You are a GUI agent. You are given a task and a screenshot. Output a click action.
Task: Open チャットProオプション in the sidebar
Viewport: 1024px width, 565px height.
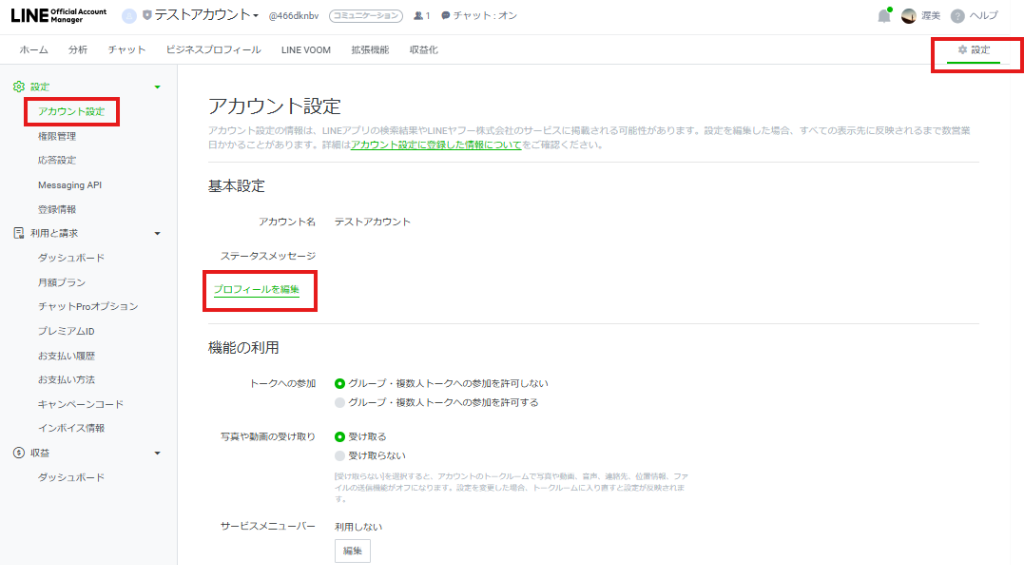click(x=88, y=306)
